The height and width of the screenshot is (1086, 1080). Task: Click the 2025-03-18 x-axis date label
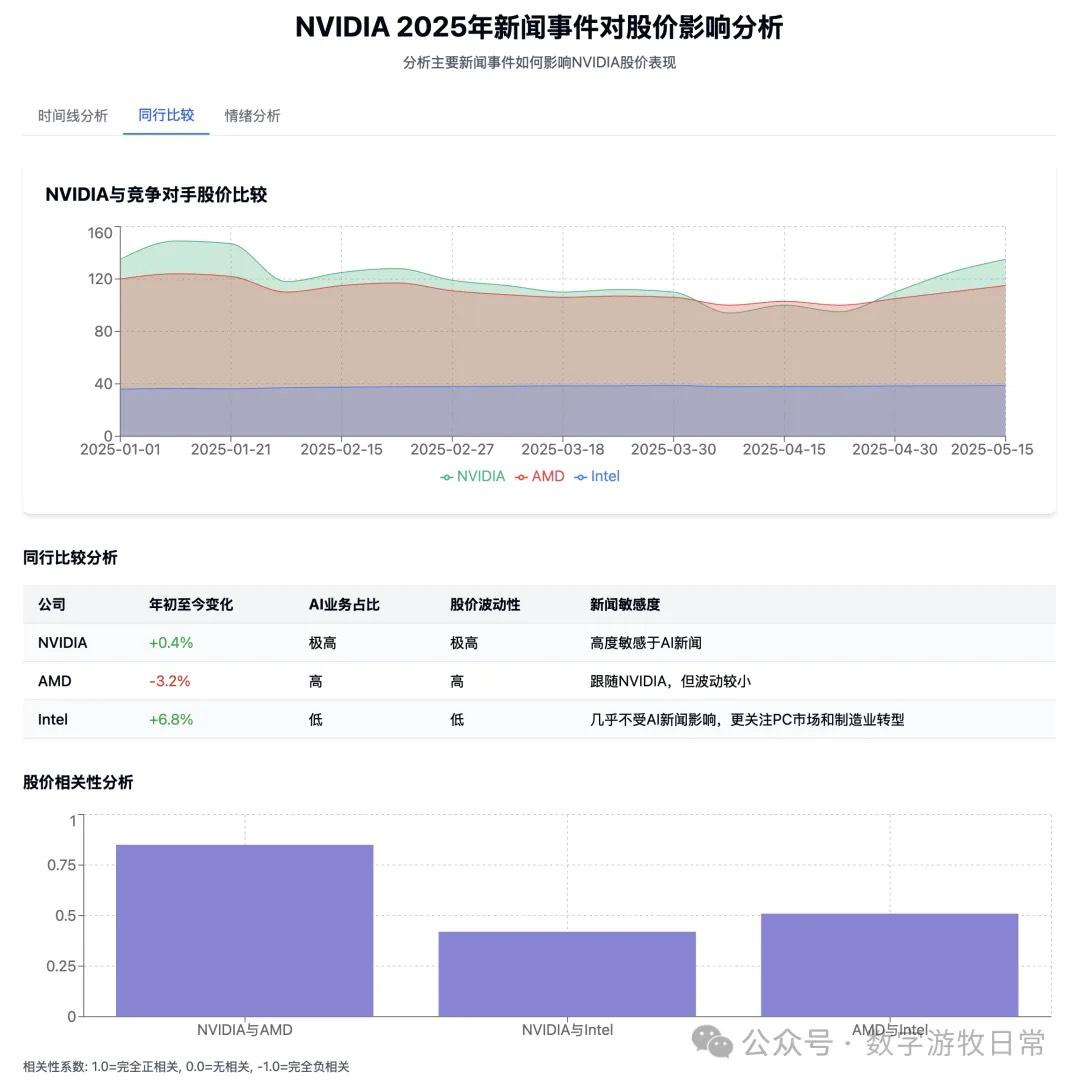point(562,450)
